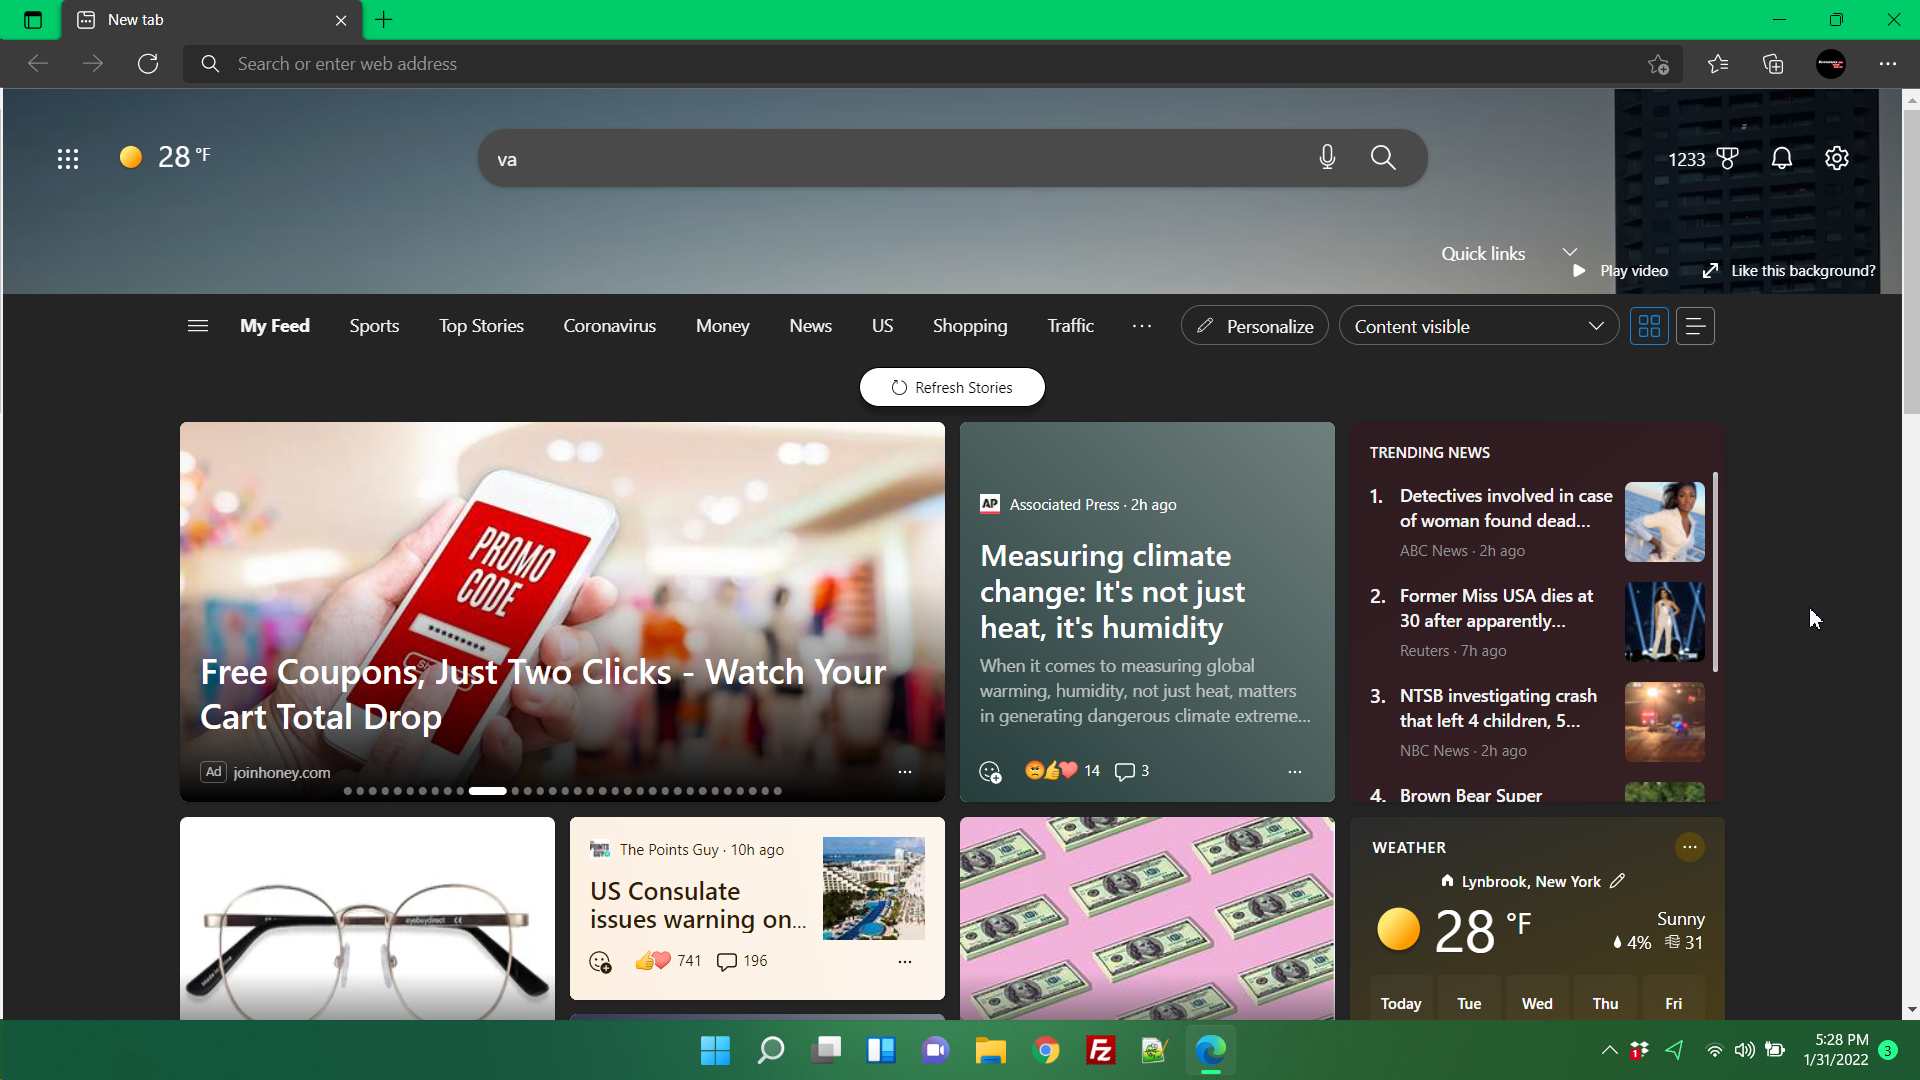Viewport: 1920px width, 1080px height.
Task: Click the Personalize feed icon
Action: pos(1254,326)
